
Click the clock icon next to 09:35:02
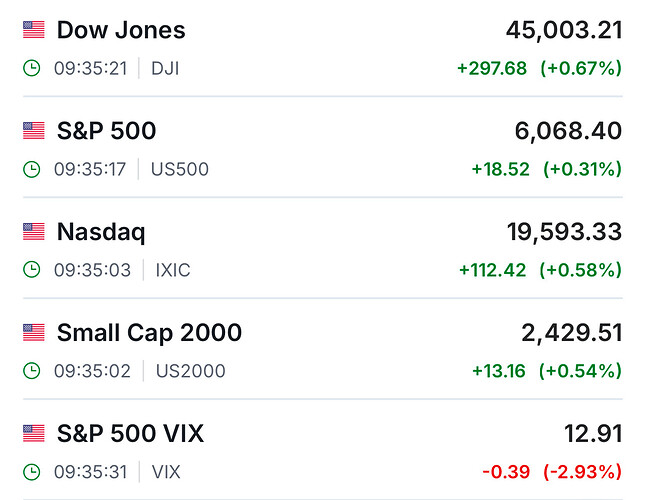pyautogui.click(x=33, y=371)
